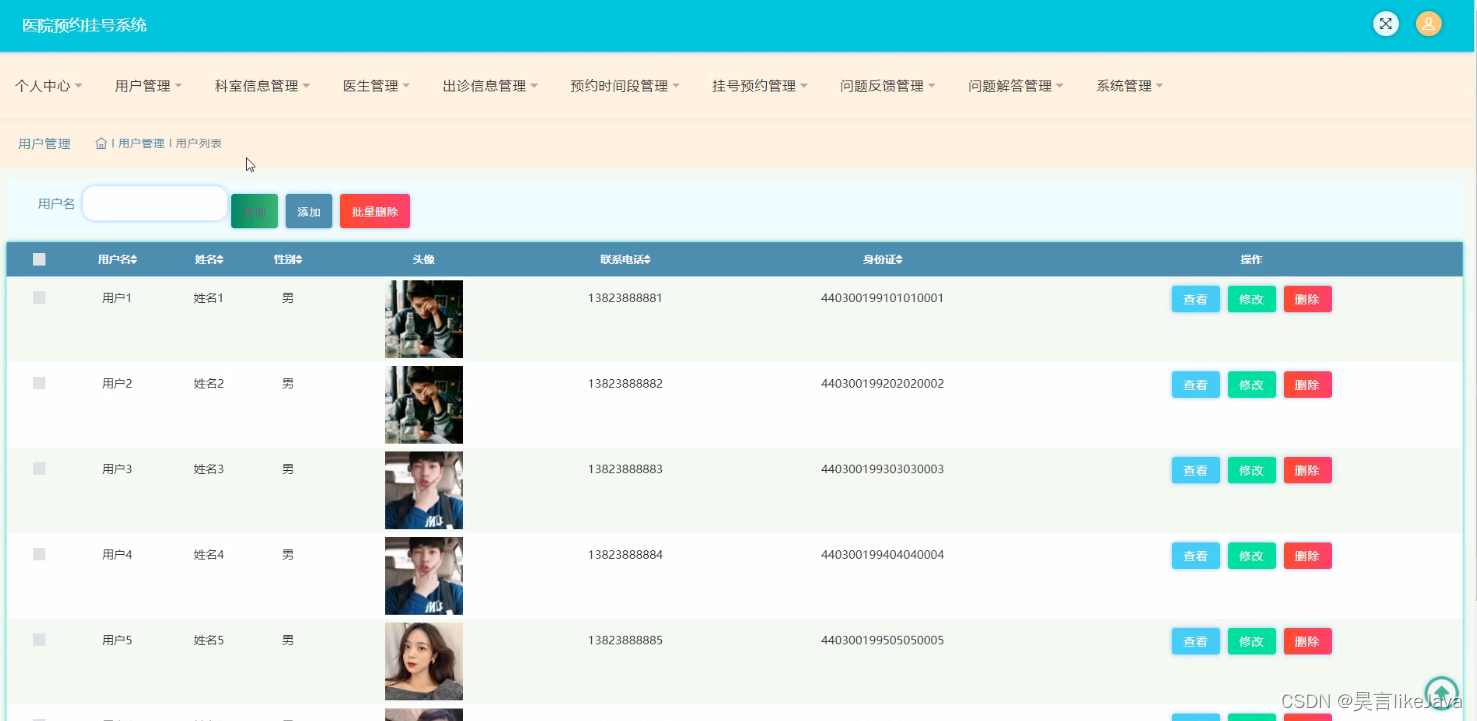Viewport: 1477px width, 721px height.
Task: Edit 用户2 with 修改 button
Action: [1252, 384]
